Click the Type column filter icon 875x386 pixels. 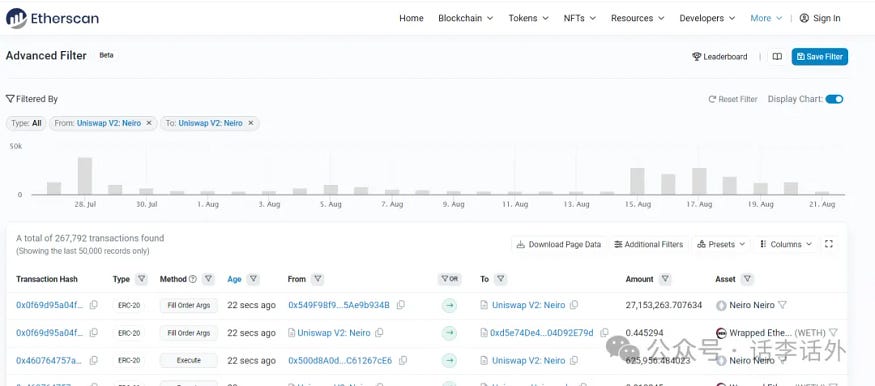pos(142,279)
